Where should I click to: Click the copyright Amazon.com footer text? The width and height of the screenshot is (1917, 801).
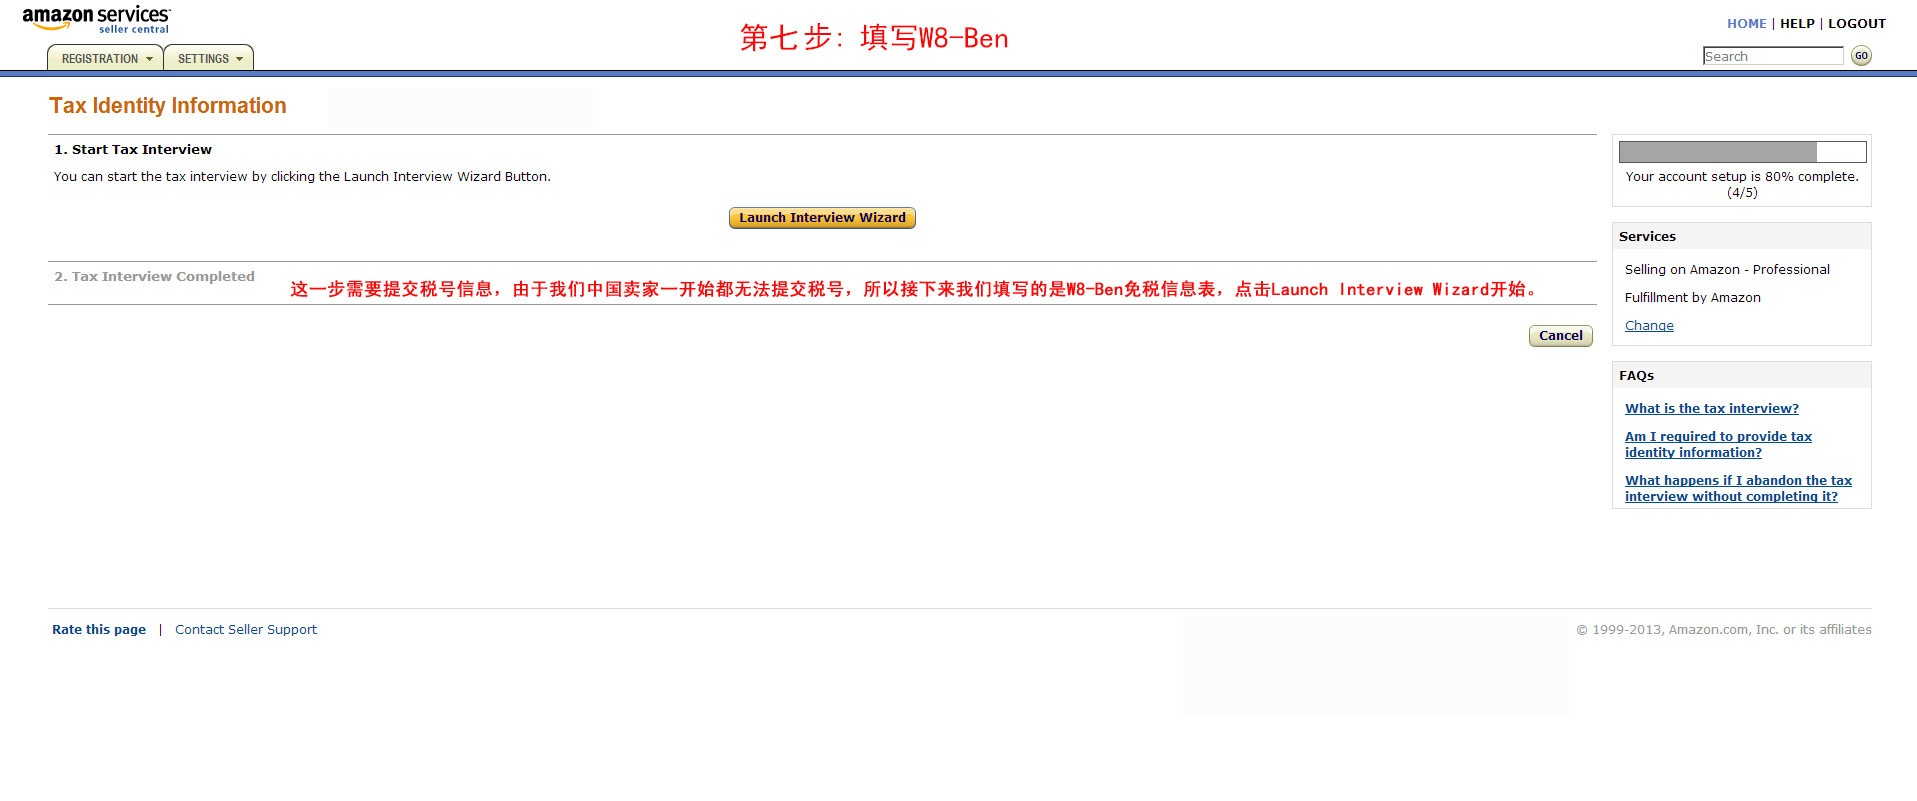(1724, 629)
